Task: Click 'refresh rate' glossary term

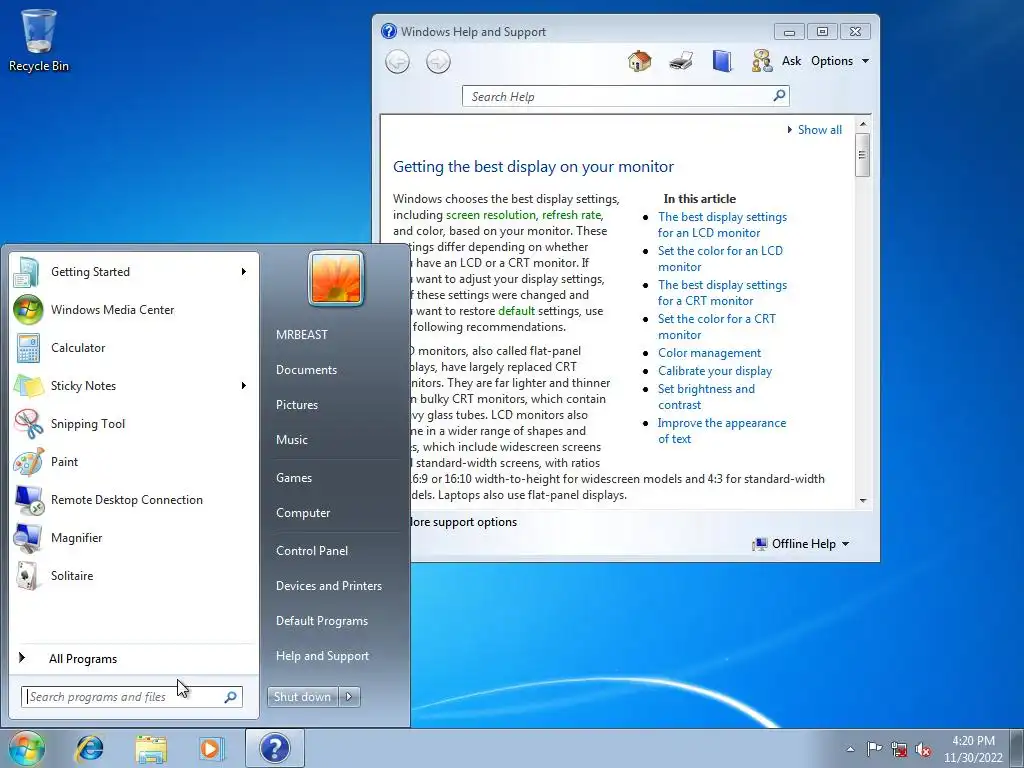Action: click(571, 215)
